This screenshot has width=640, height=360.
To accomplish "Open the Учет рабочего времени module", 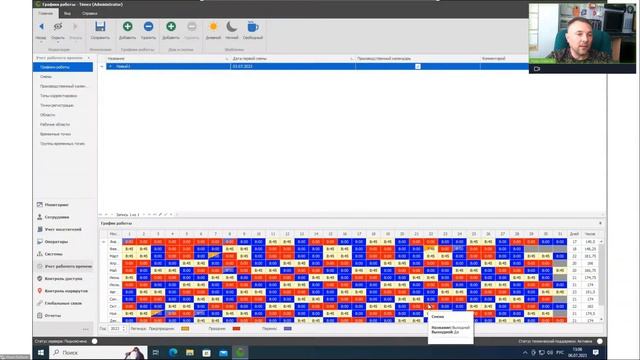I will [64, 266].
